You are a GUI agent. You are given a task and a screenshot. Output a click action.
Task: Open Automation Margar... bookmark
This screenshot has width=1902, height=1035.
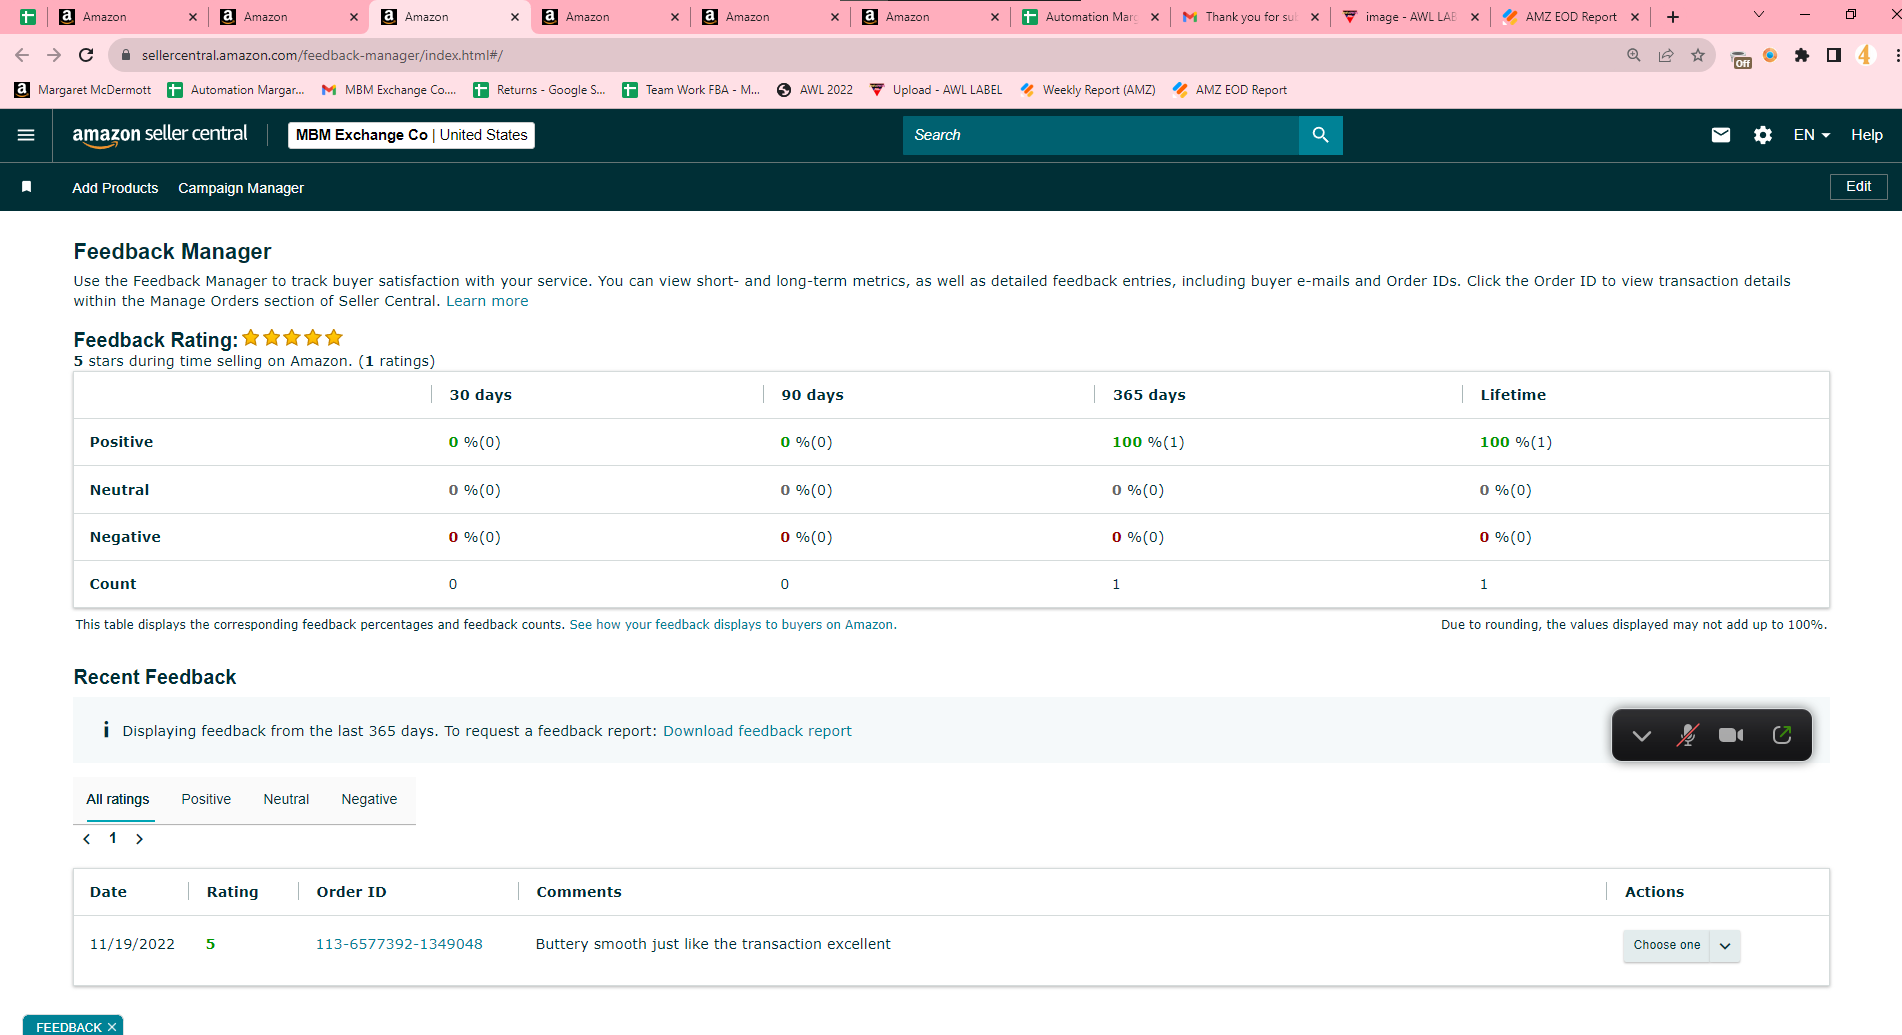tap(236, 90)
